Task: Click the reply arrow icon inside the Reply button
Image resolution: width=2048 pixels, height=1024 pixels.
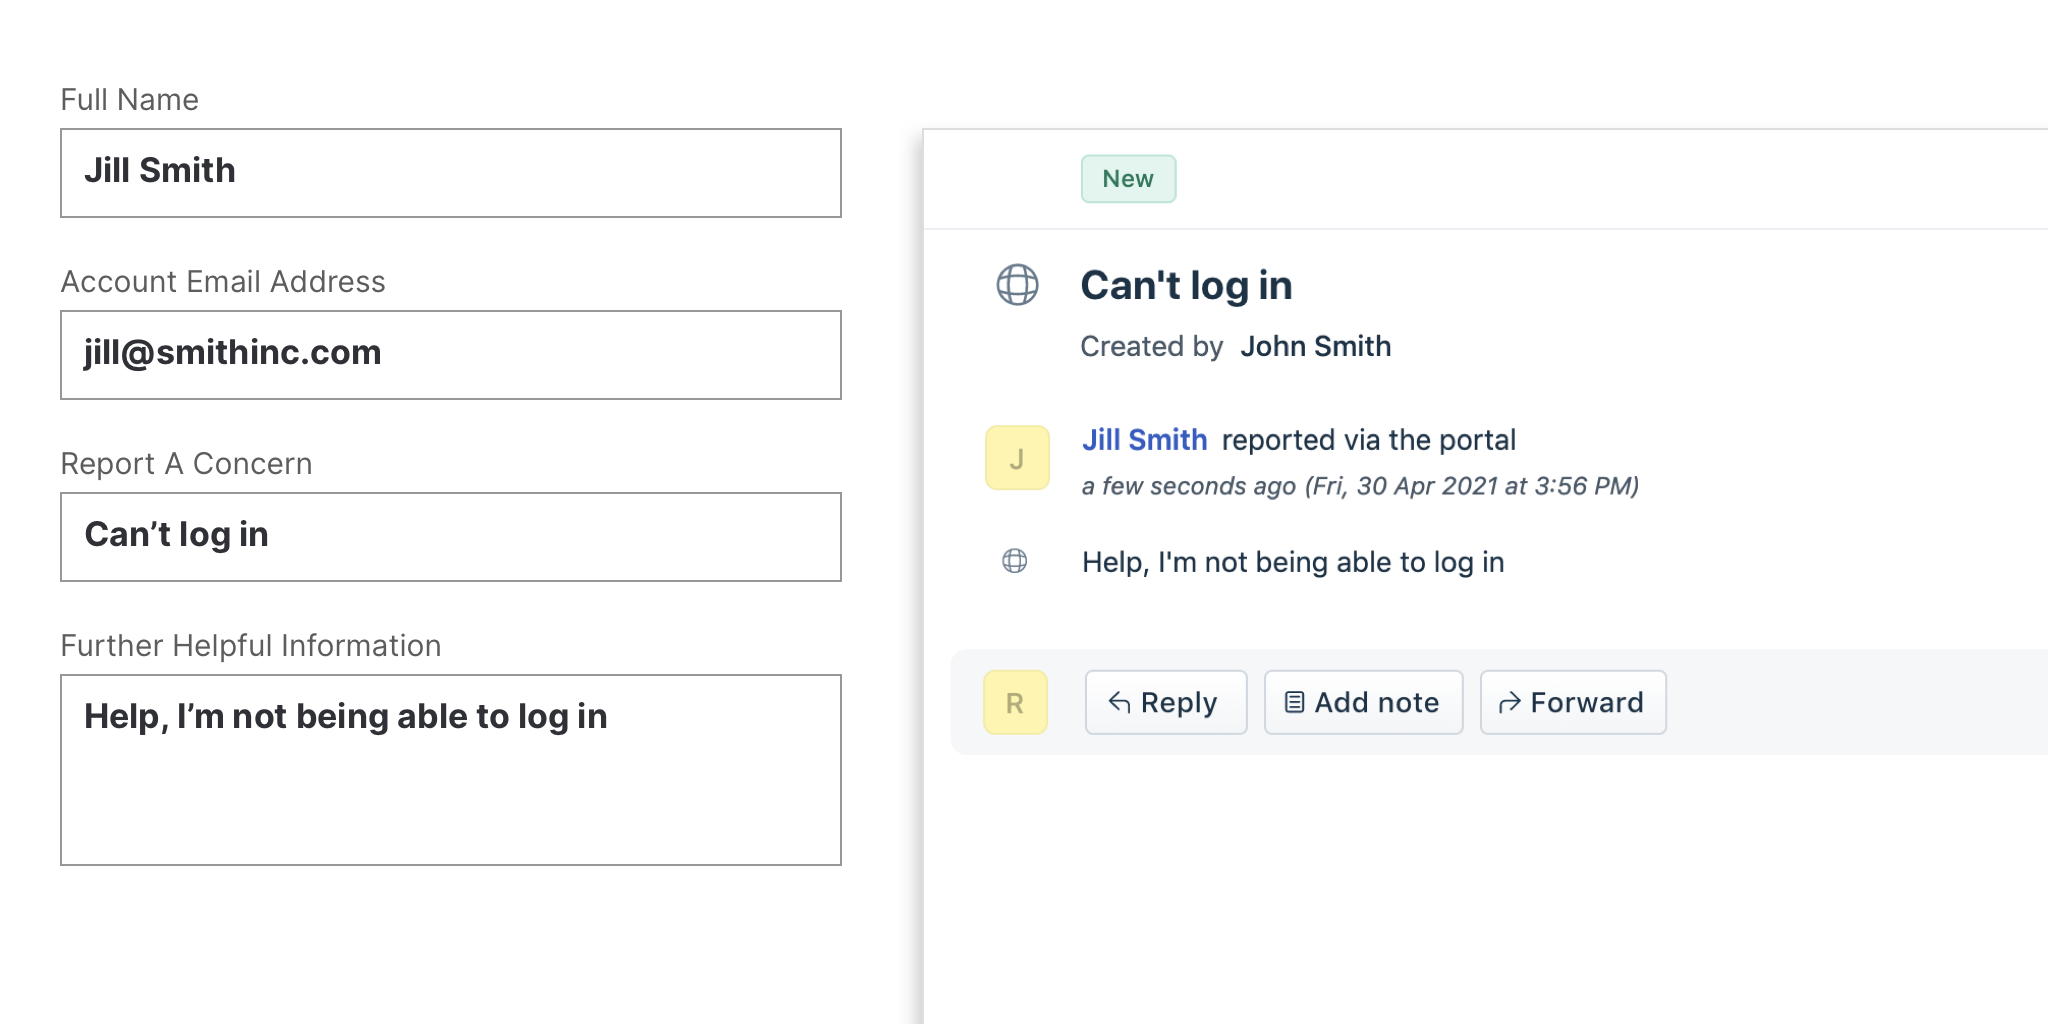Action: [x=1119, y=701]
